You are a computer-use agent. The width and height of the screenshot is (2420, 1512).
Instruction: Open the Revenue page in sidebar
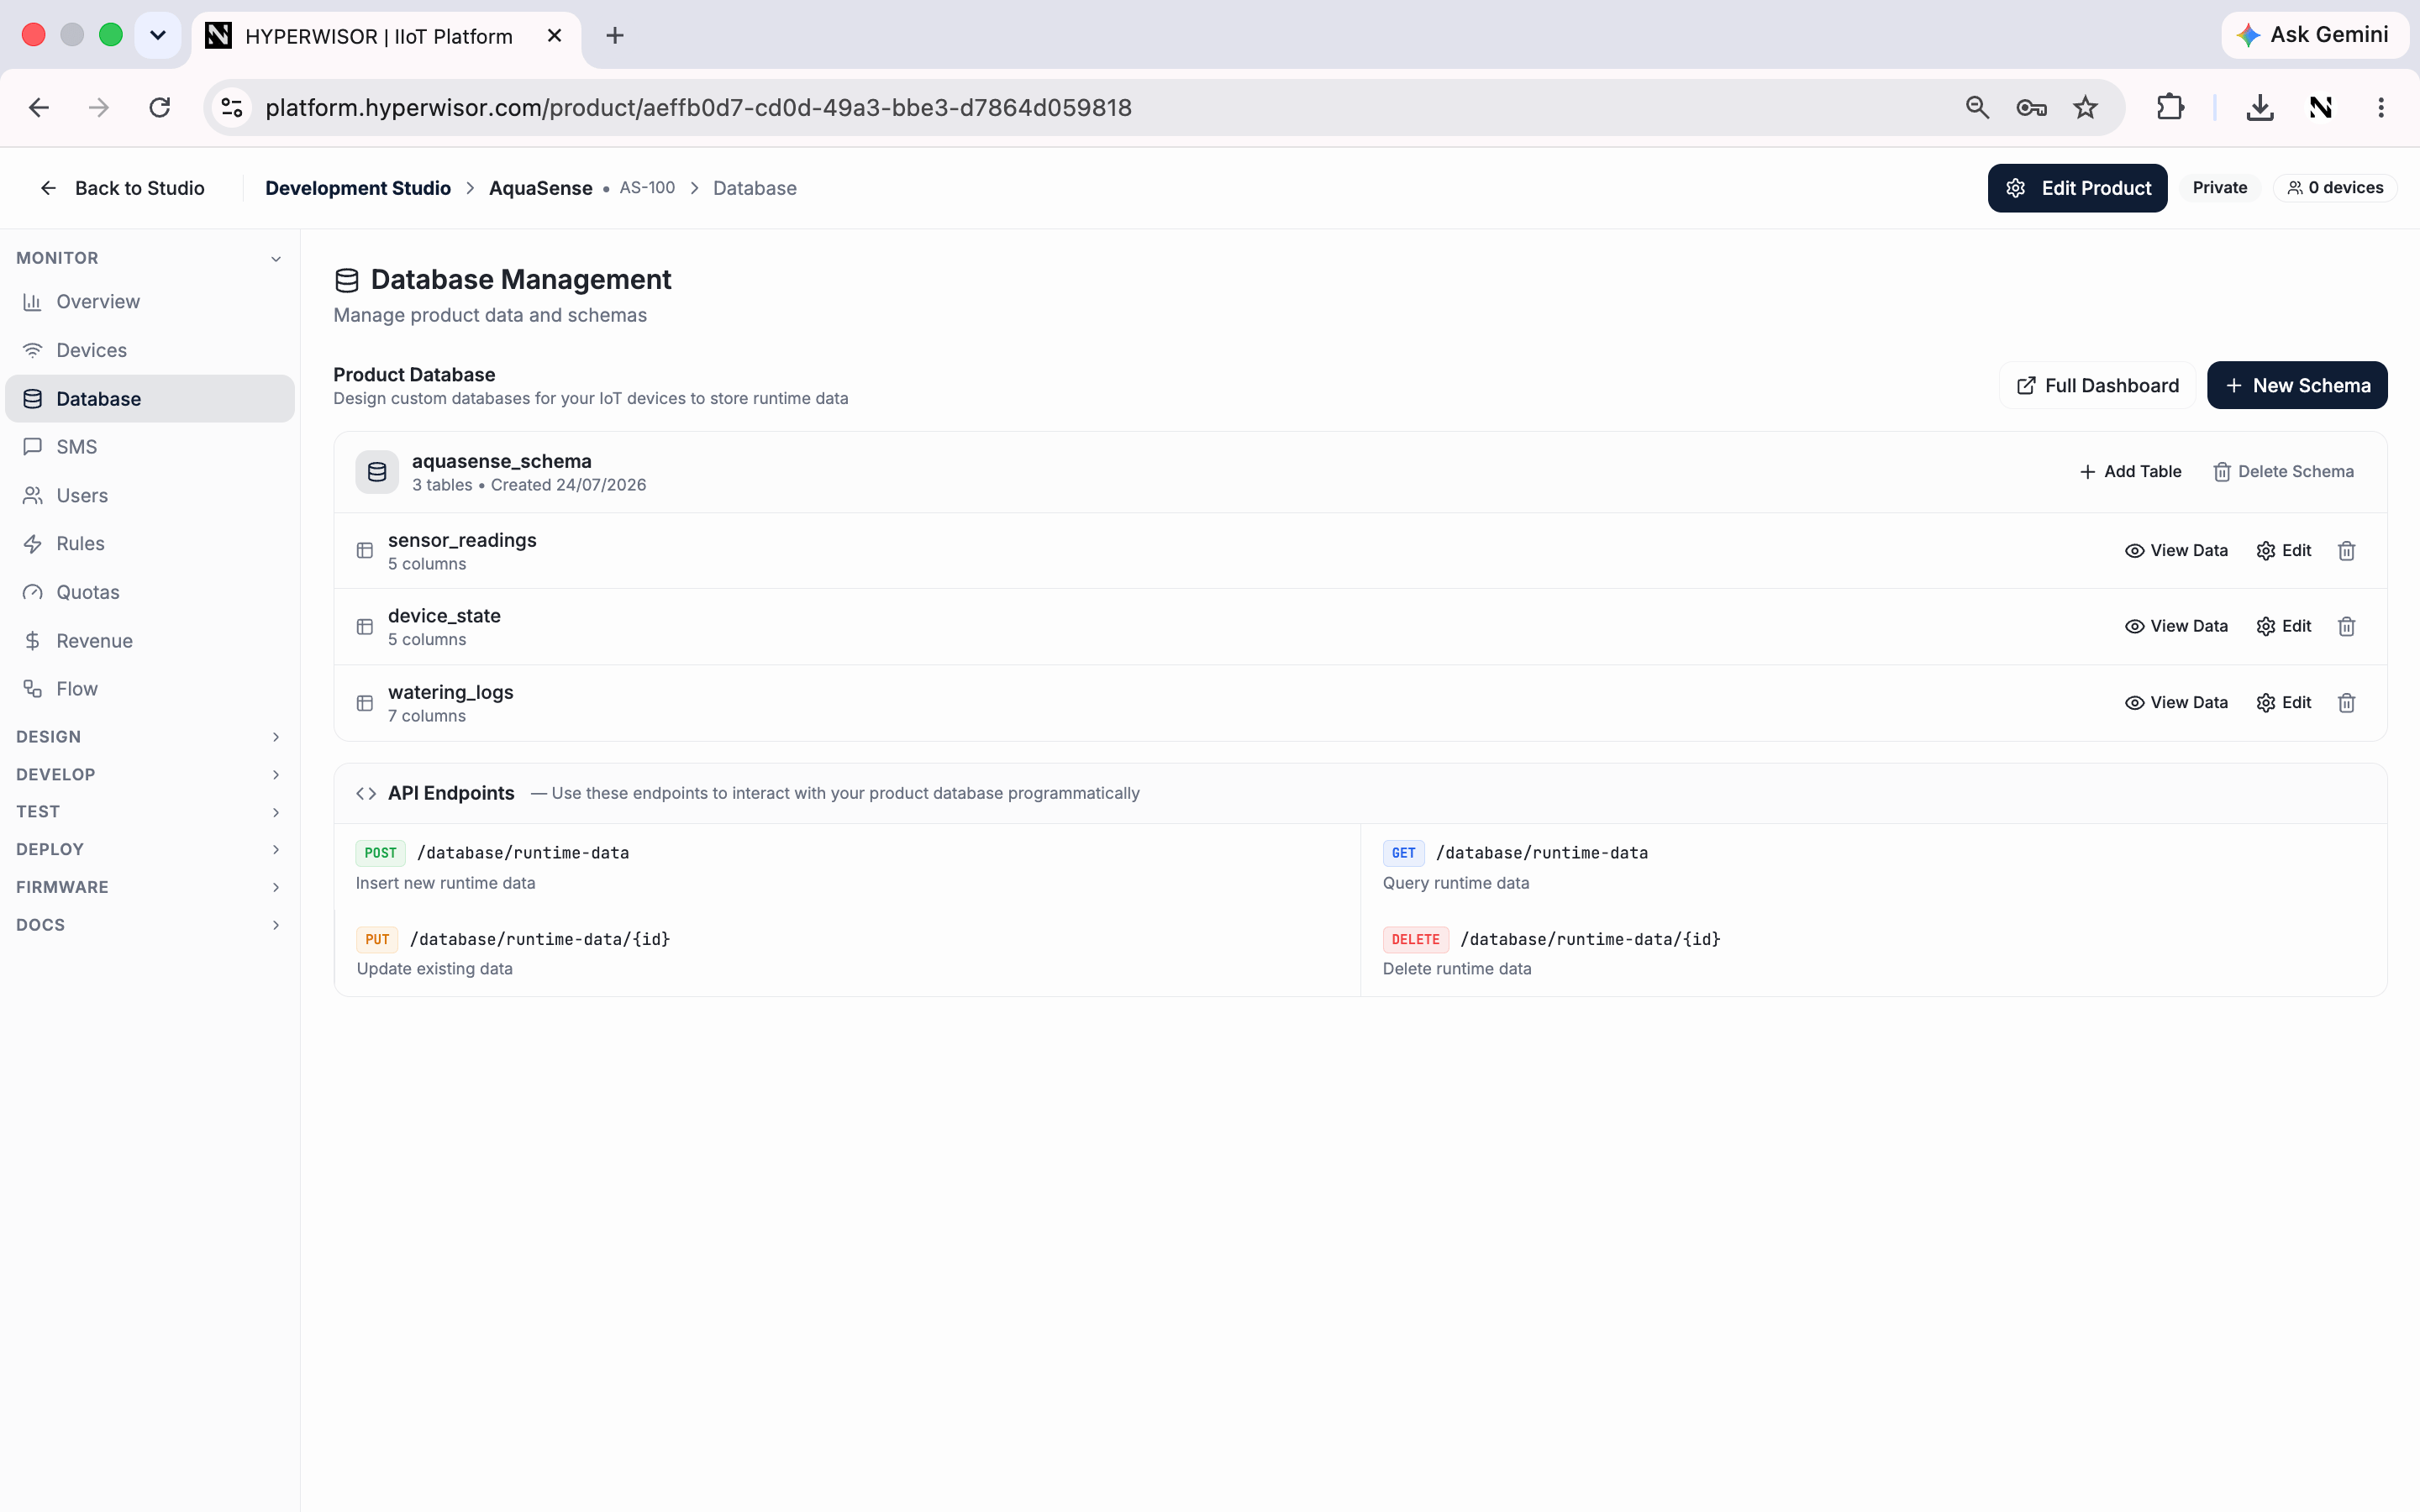click(x=150, y=641)
